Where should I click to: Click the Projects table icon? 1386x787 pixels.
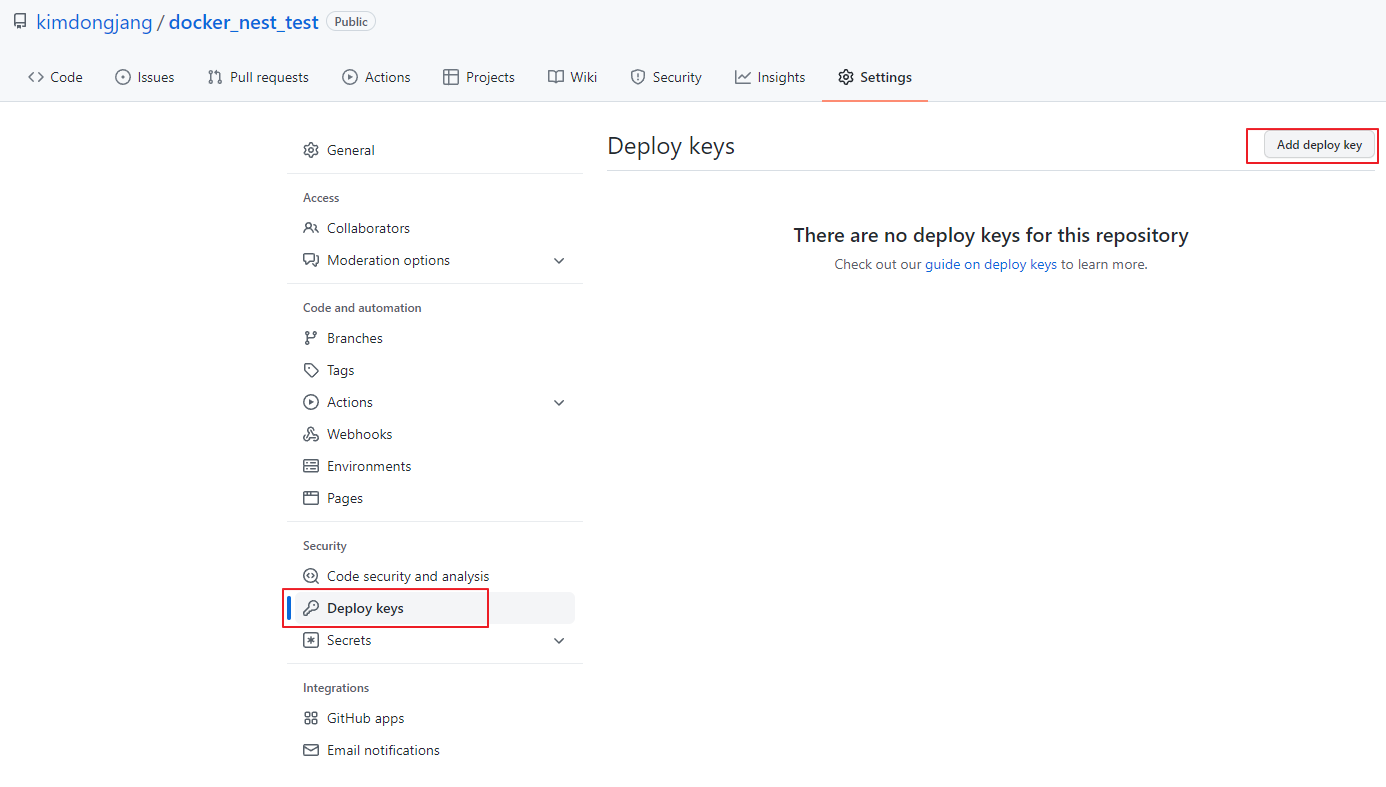[x=451, y=77]
